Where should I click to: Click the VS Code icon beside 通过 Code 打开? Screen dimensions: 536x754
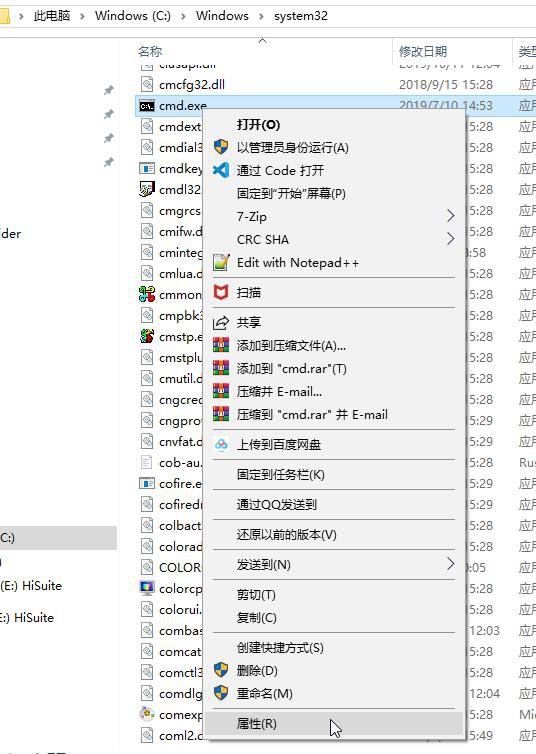tap(221, 170)
